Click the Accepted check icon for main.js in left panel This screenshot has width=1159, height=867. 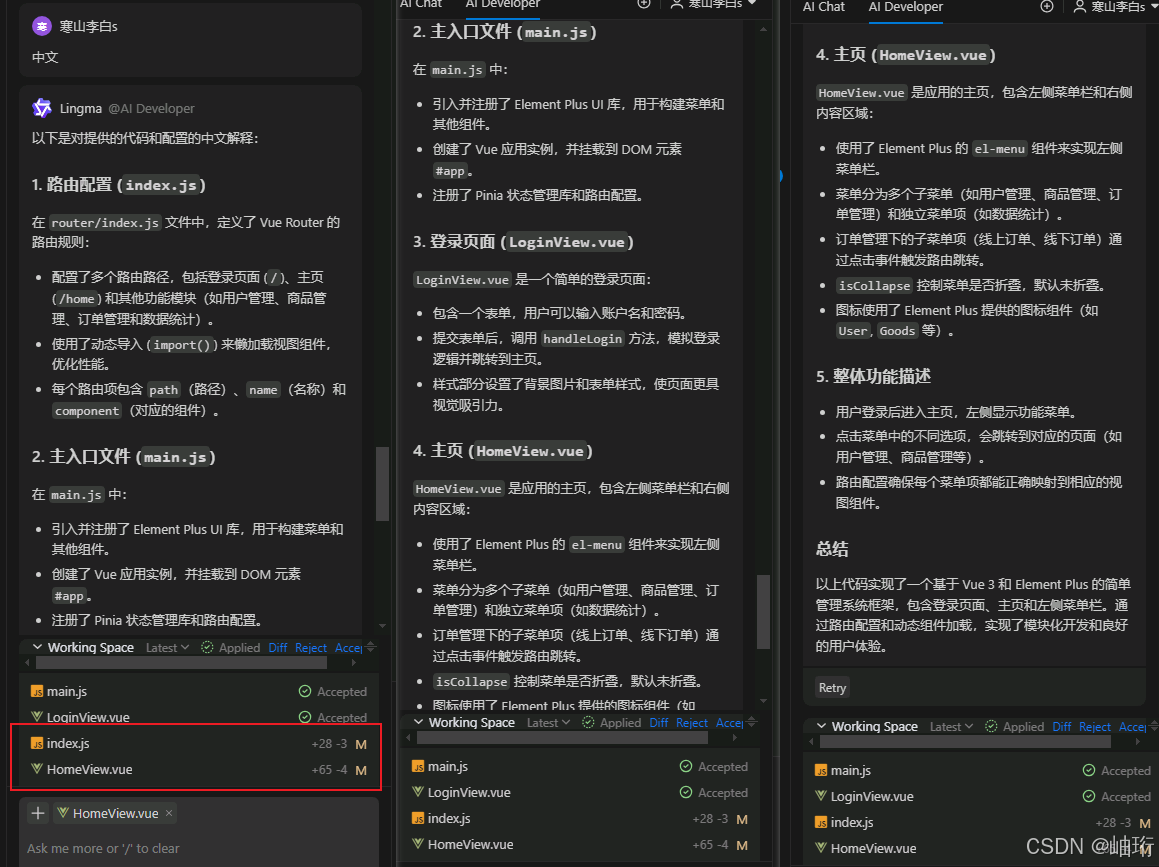tap(305, 691)
